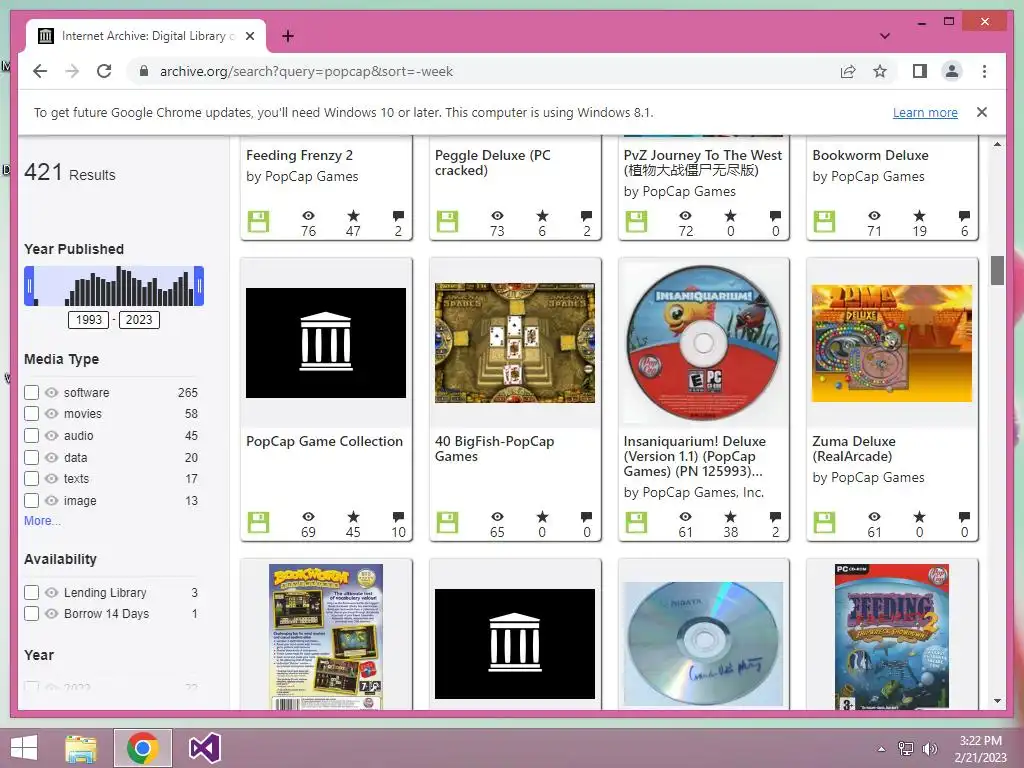The width and height of the screenshot is (1024, 768).
Task: Click the network tray icon
Action: coord(906,749)
